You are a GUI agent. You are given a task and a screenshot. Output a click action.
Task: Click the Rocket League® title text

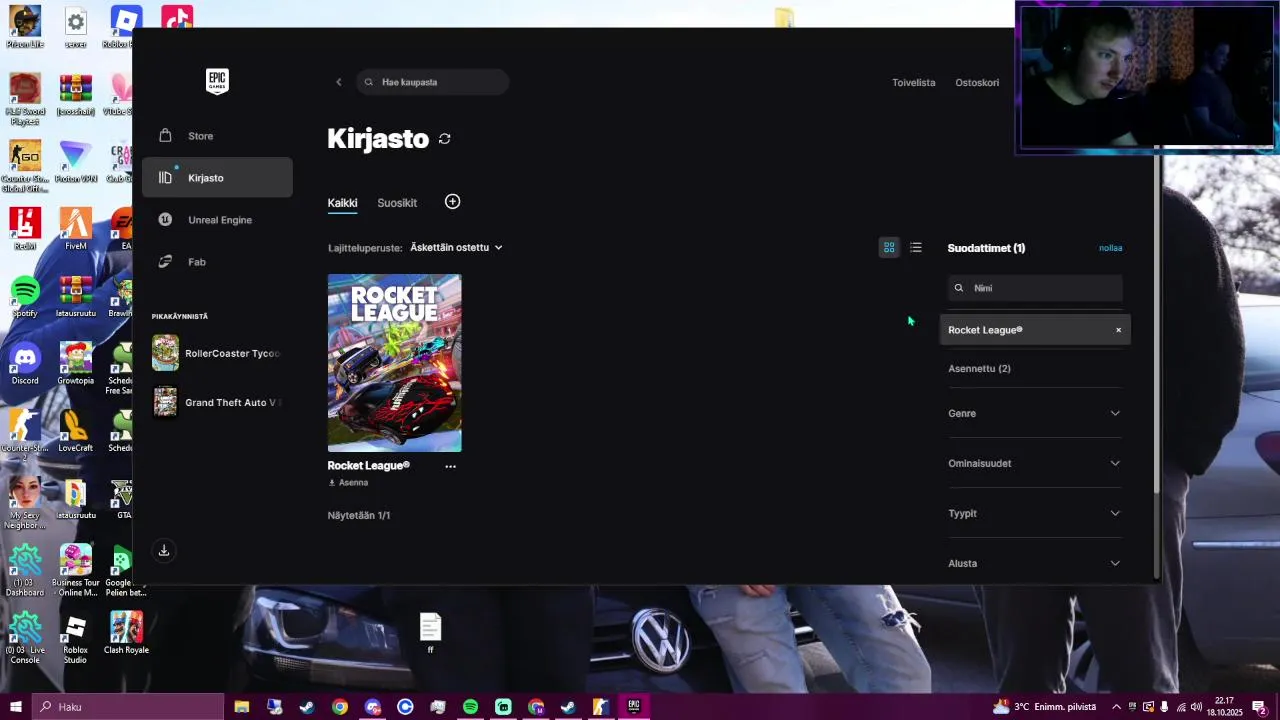coord(368,466)
